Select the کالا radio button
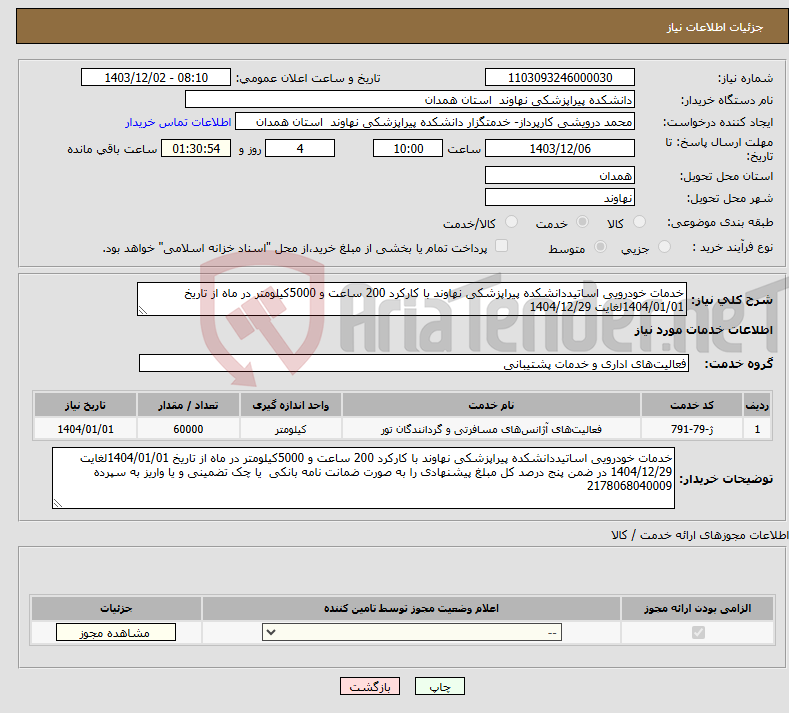The width and height of the screenshot is (789, 713). [639, 222]
